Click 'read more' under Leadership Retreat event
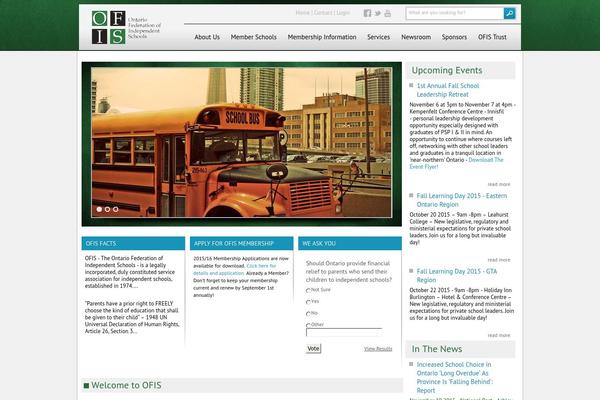 pos(499,184)
